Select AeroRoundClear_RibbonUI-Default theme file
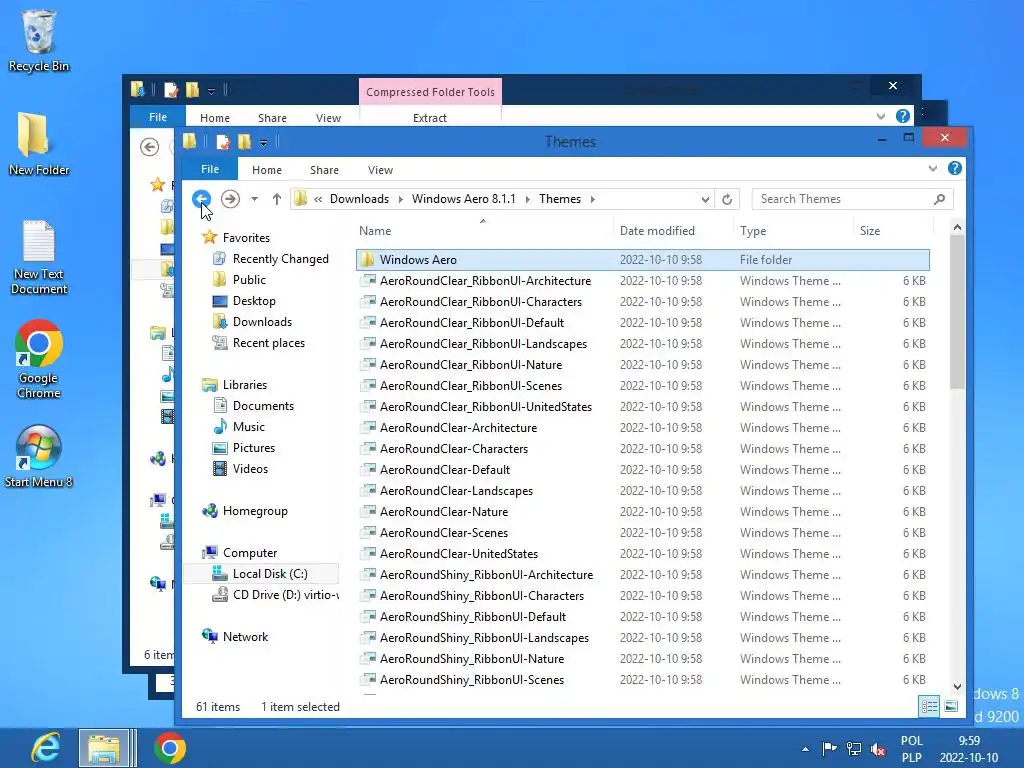This screenshot has width=1024, height=768. (643, 323)
